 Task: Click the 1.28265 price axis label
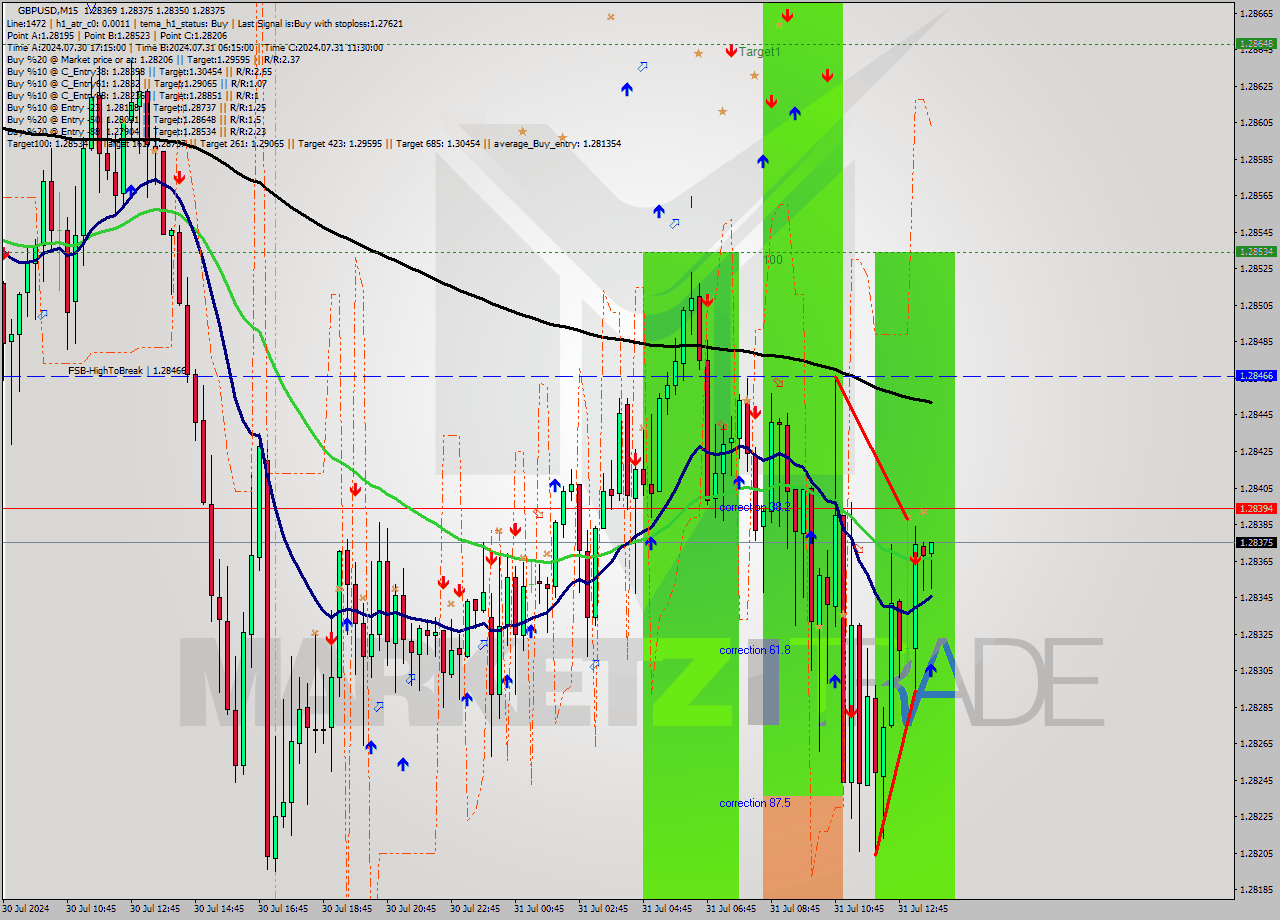pos(1256,743)
